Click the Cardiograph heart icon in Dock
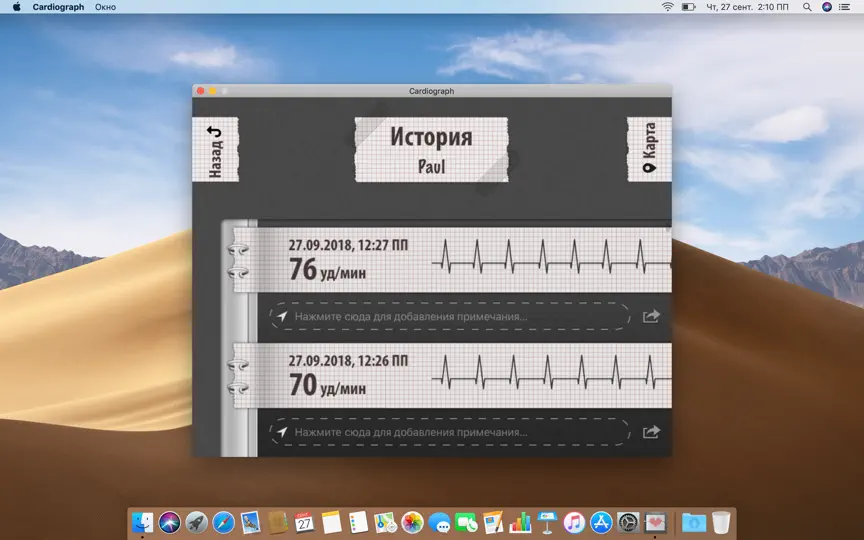 (x=655, y=521)
